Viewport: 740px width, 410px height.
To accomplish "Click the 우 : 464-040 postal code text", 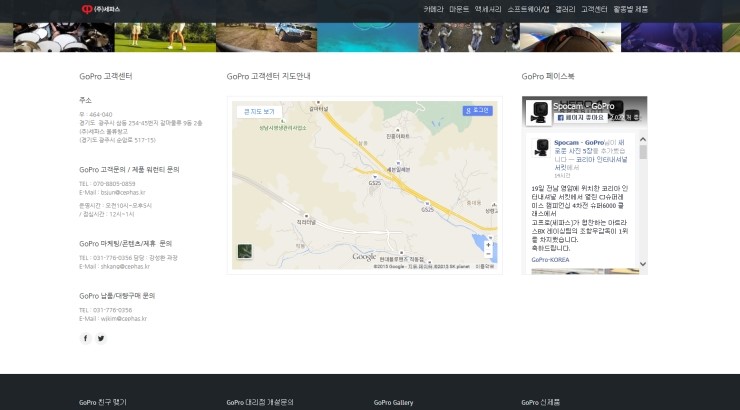I will coord(96,115).
